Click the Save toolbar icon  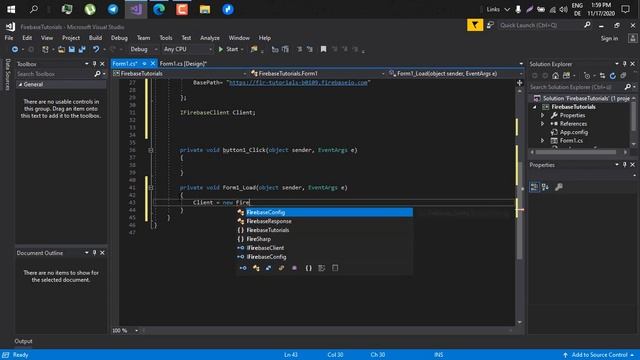72,49
